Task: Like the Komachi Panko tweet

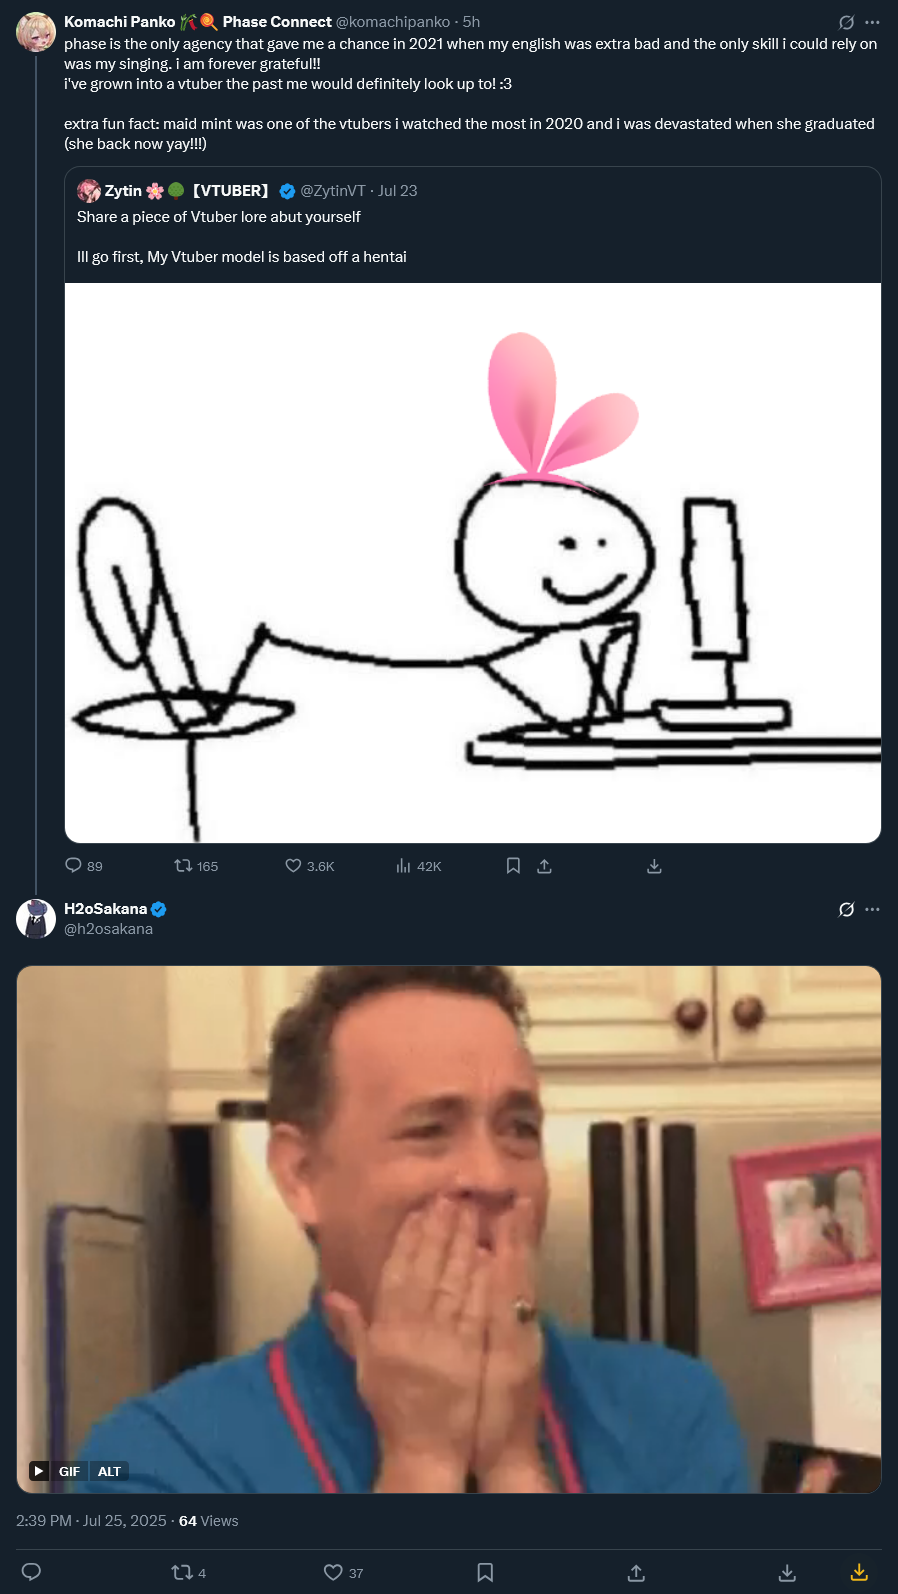Action: pyautogui.click(x=310, y=866)
